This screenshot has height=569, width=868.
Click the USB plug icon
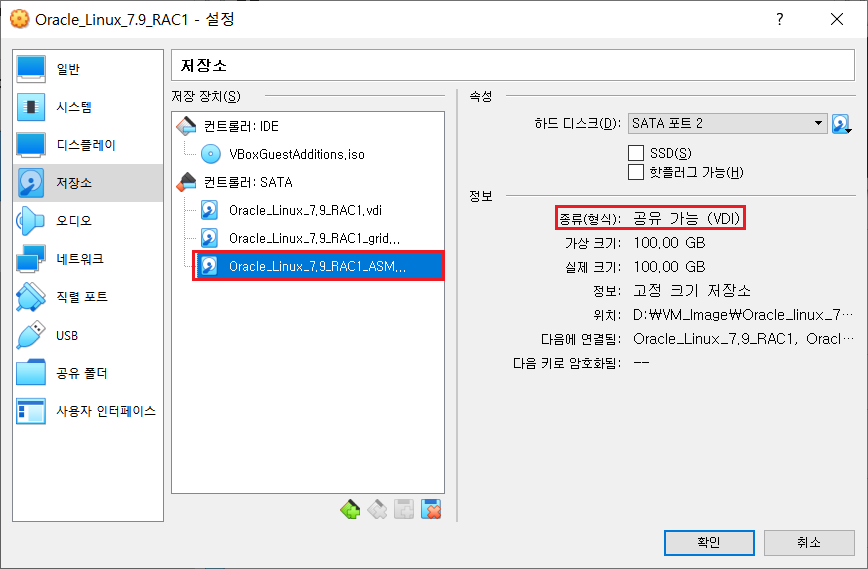click(x=31, y=335)
